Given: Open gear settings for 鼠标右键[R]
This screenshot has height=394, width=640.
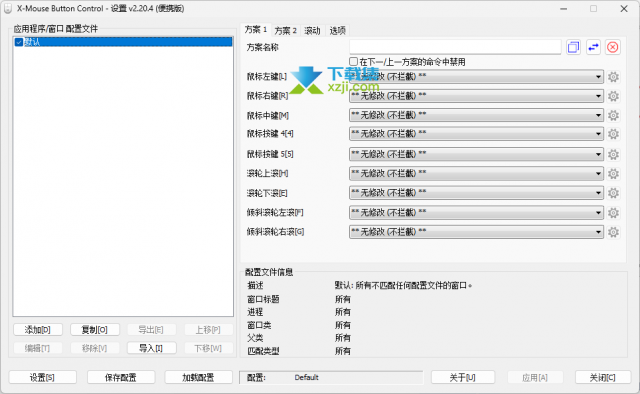Looking at the screenshot, I should (613, 96).
